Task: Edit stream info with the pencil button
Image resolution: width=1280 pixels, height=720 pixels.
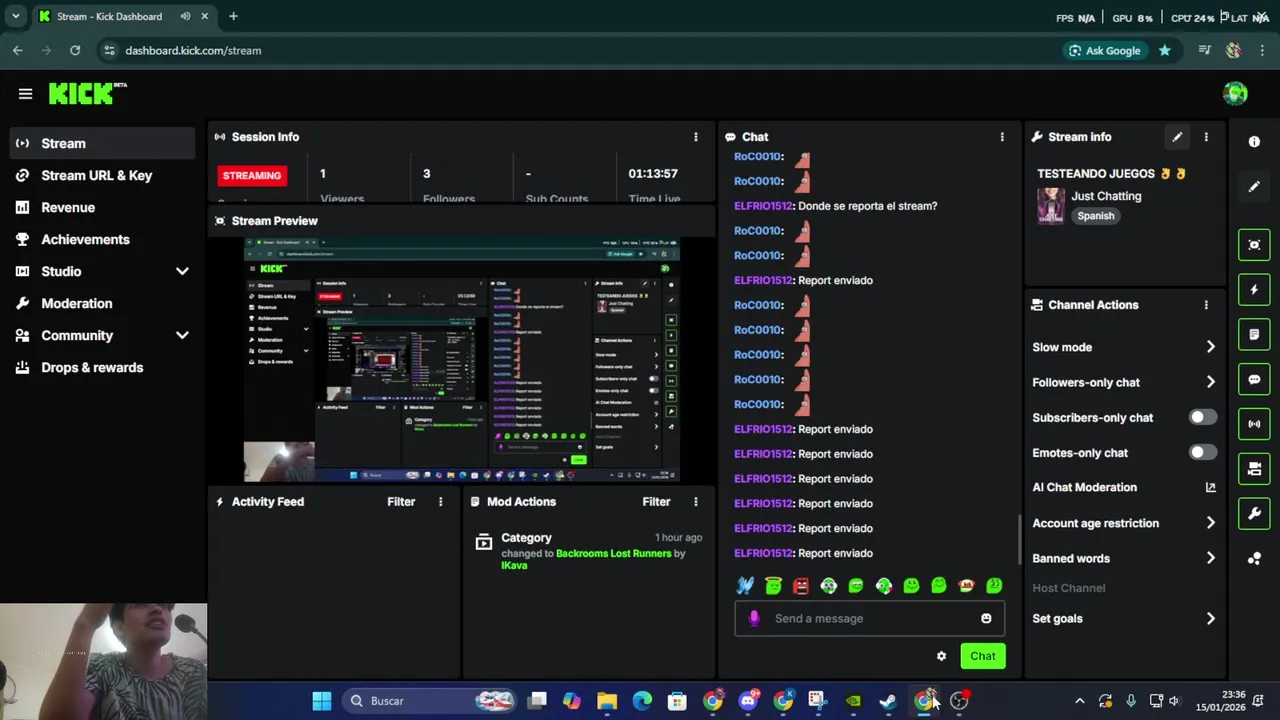Action: click(1177, 137)
